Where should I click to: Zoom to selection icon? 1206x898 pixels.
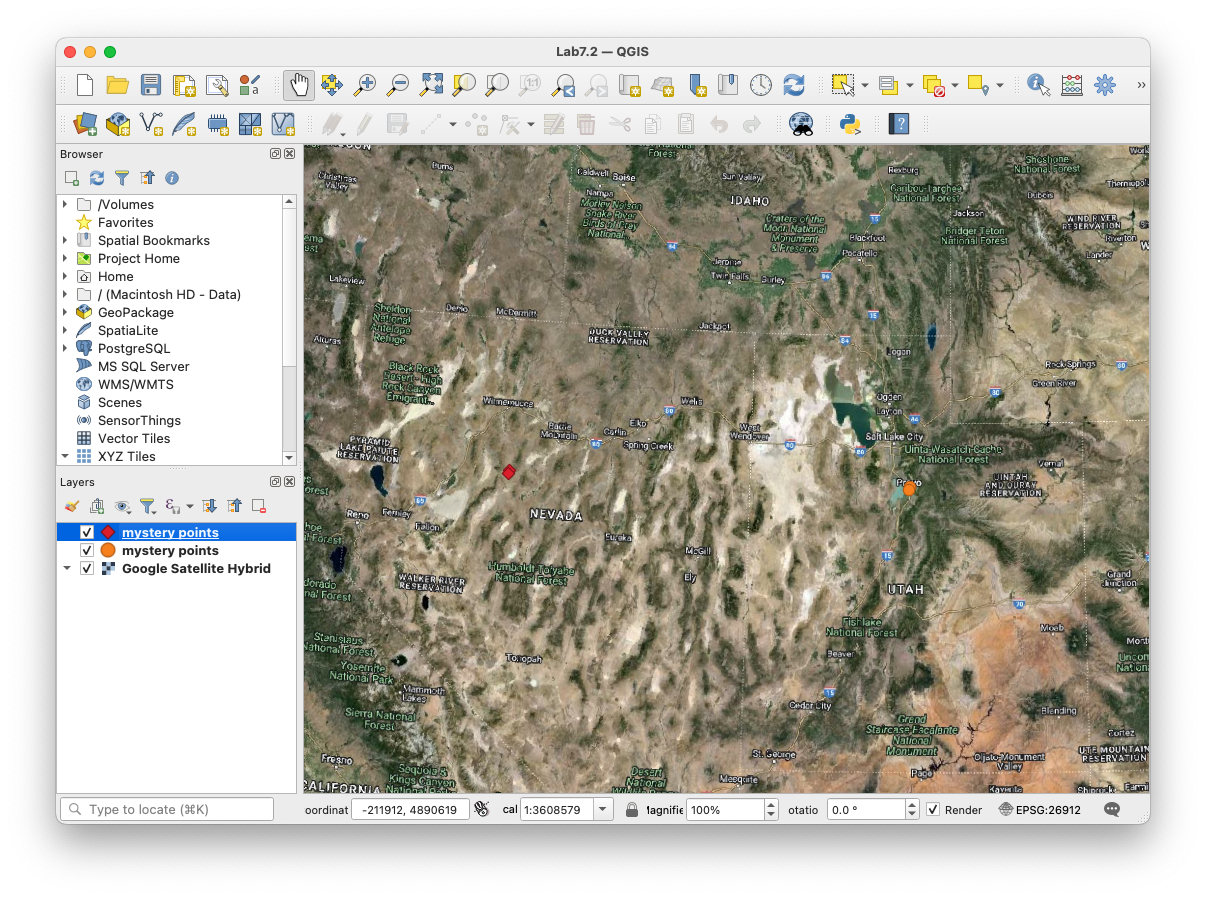pyautogui.click(x=464, y=85)
